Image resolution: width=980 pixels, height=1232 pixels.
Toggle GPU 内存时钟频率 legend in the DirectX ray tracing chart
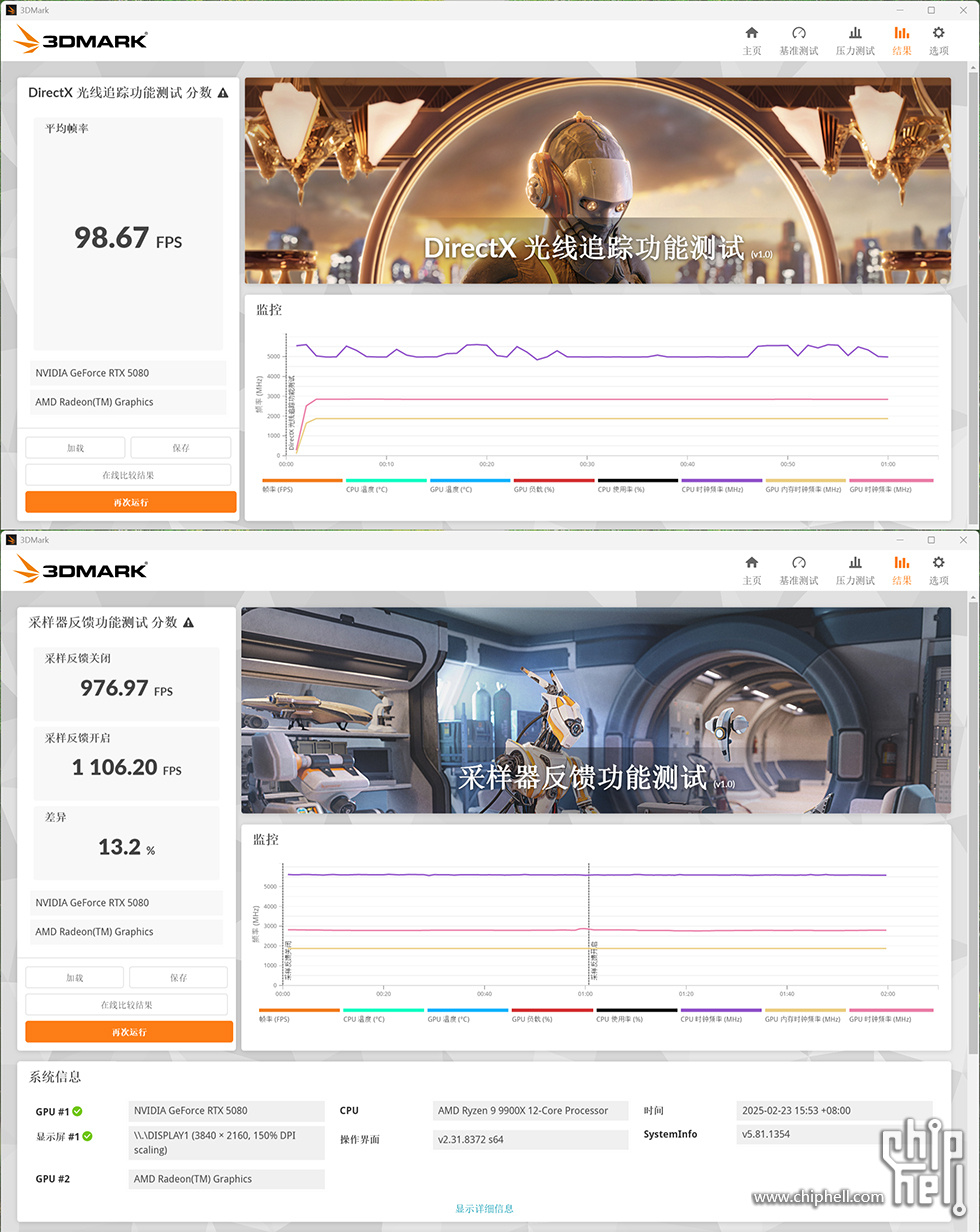[x=807, y=485]
